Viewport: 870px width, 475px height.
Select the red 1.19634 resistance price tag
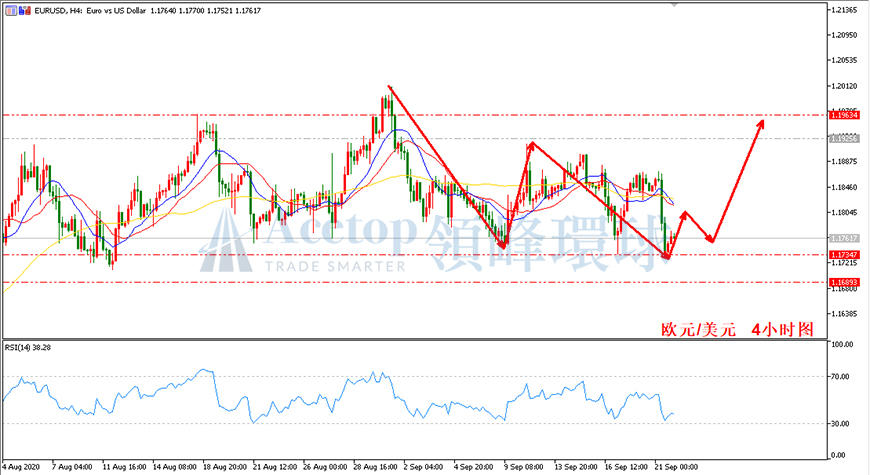tap(844, 115)
